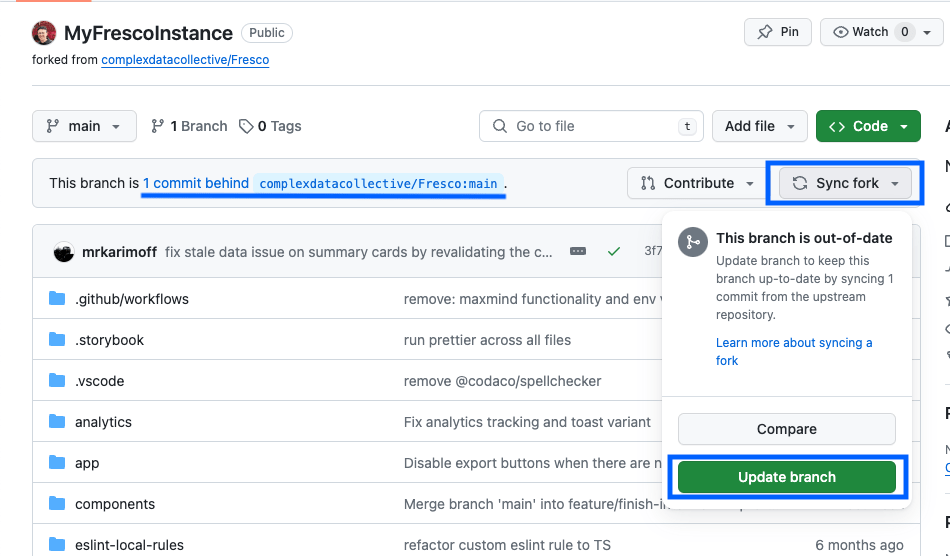Click the commit message ellipsis expander
This screenshot has width=950, height=556.
pyautogui.click(x=578, y=252)
